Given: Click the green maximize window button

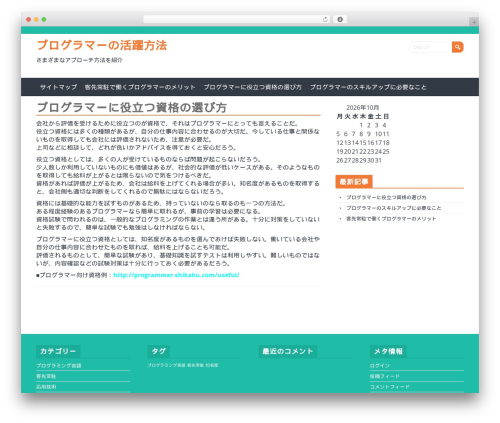Looking at the screenshot, I should pos(44,19).
